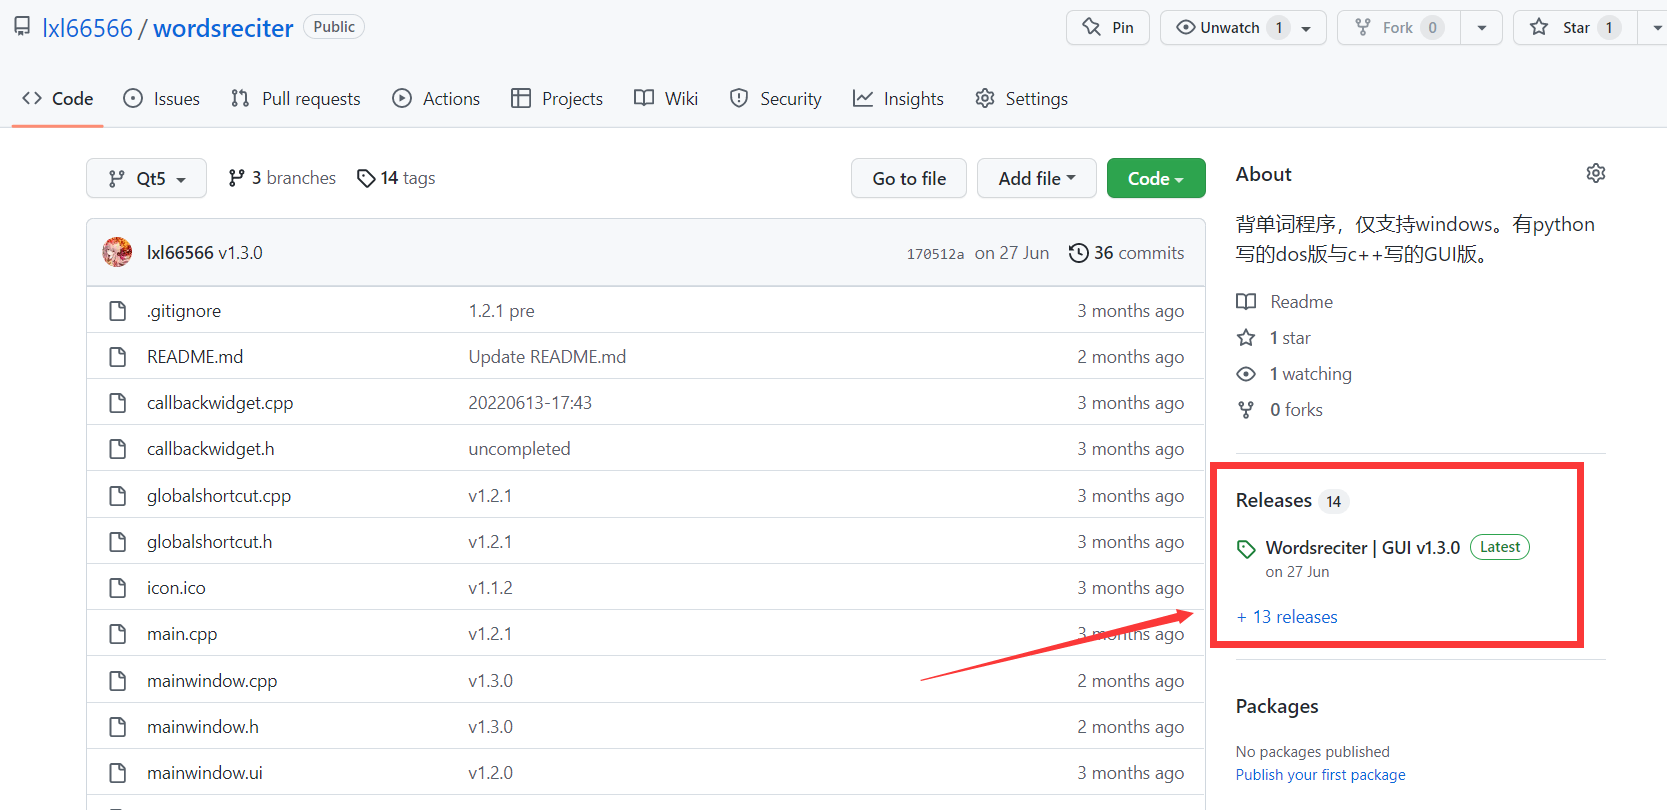The image size is (1667, 810).
Task: Open the globalshortcut.cpp file
Action: (x=219, y=496)
